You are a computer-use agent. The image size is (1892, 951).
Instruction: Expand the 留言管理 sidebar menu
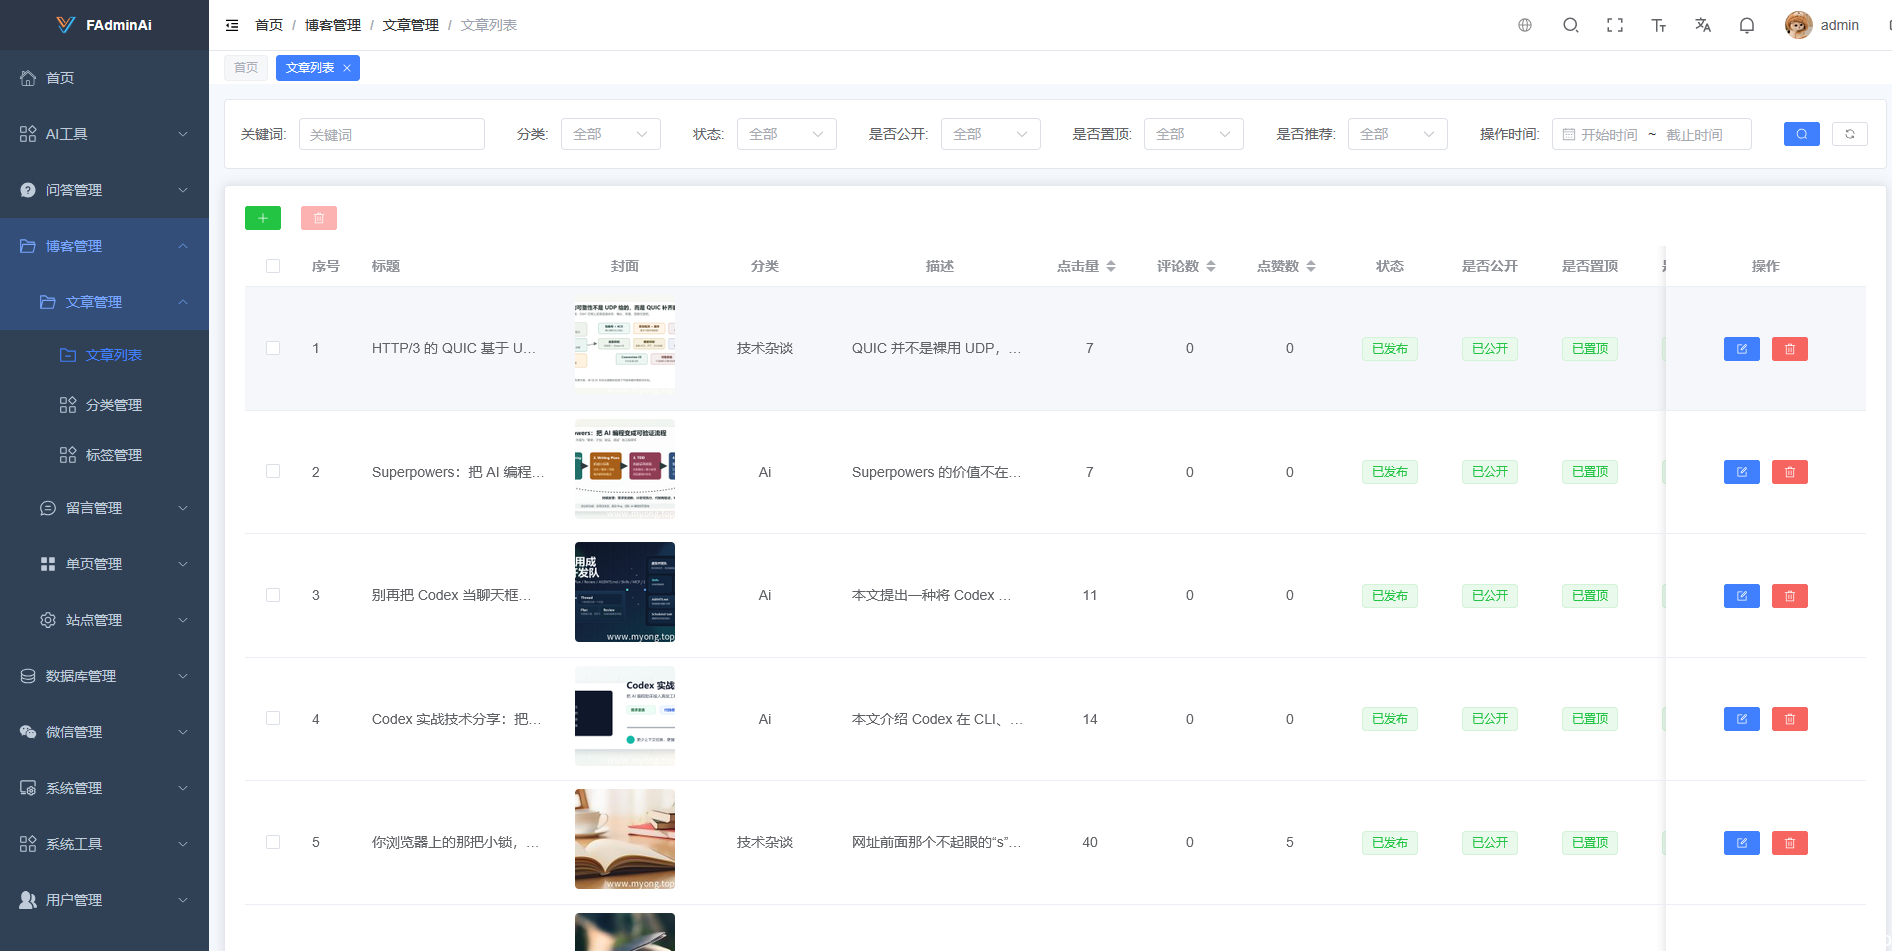[104, 508]
